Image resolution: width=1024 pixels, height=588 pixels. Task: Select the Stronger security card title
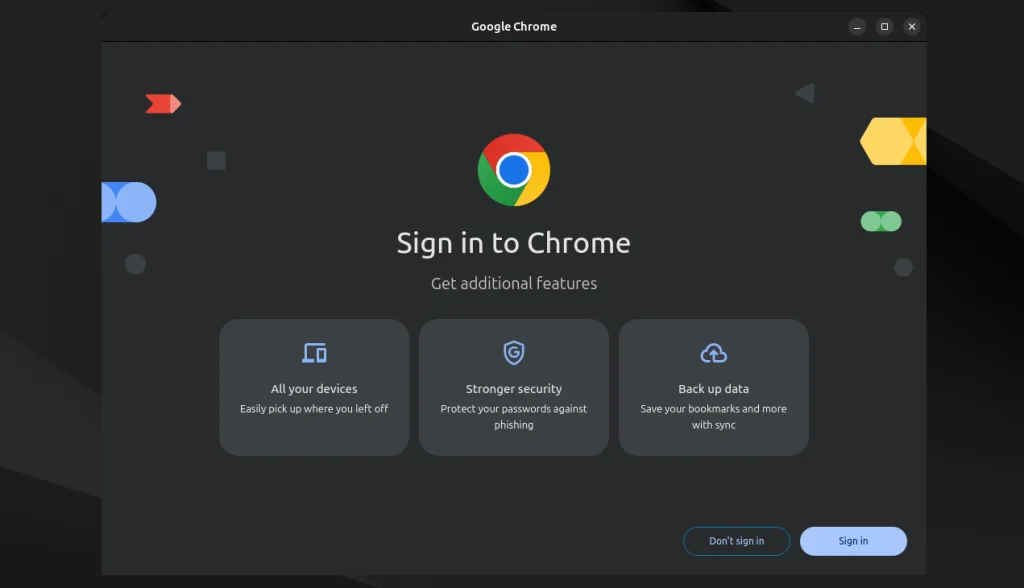[x=513, y=389]
